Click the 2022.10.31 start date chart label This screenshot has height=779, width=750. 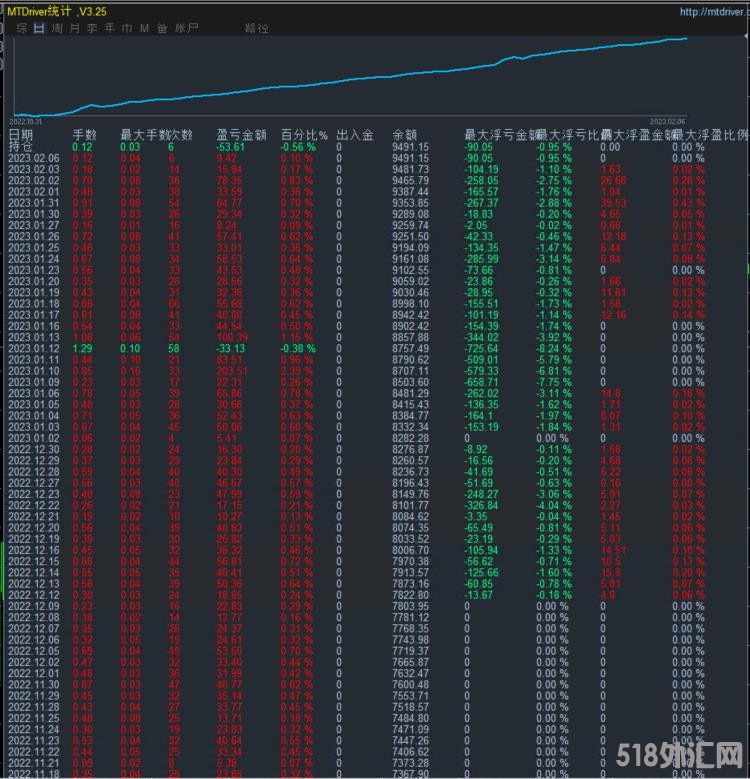(26, 120)
